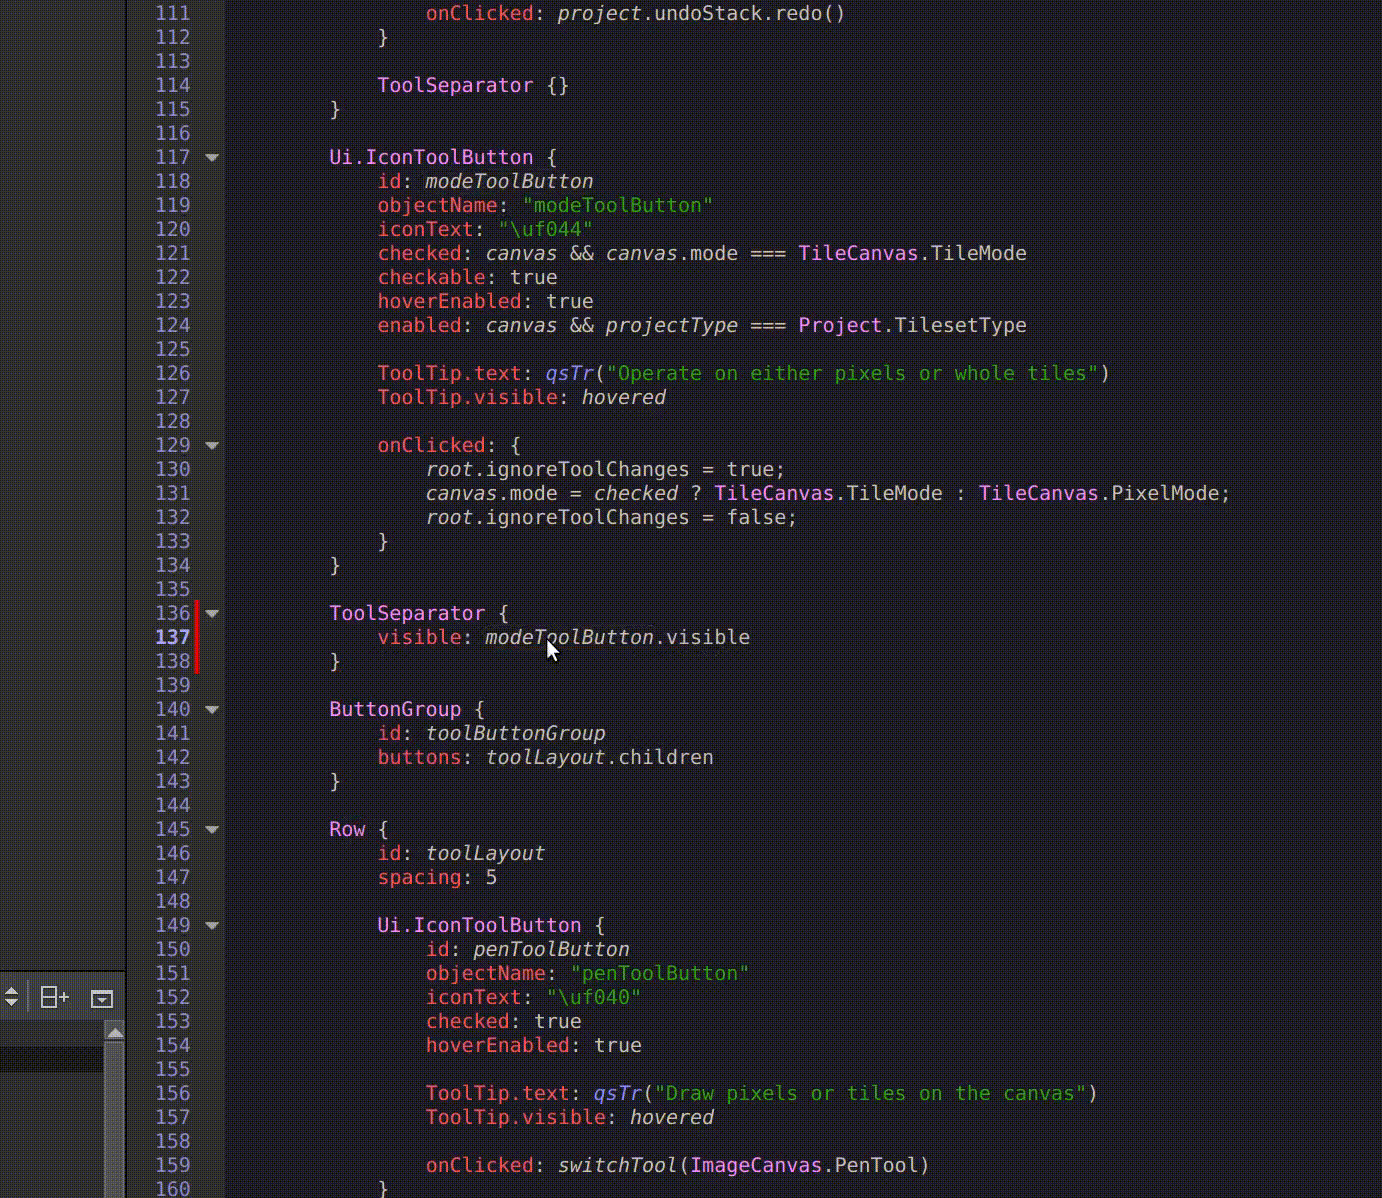The height and width of the screenshot is (1198, 1382).
Task: Click the "checkable" property name
Action: click(431, 277)
